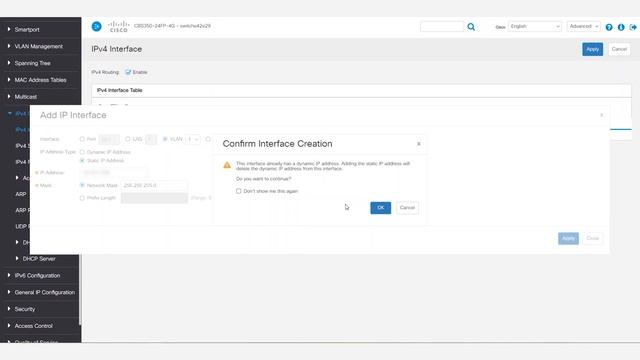Screen dimensions: 640x360
Task: Select Dynamic IP Address radio button
Action: pos(82,152)
